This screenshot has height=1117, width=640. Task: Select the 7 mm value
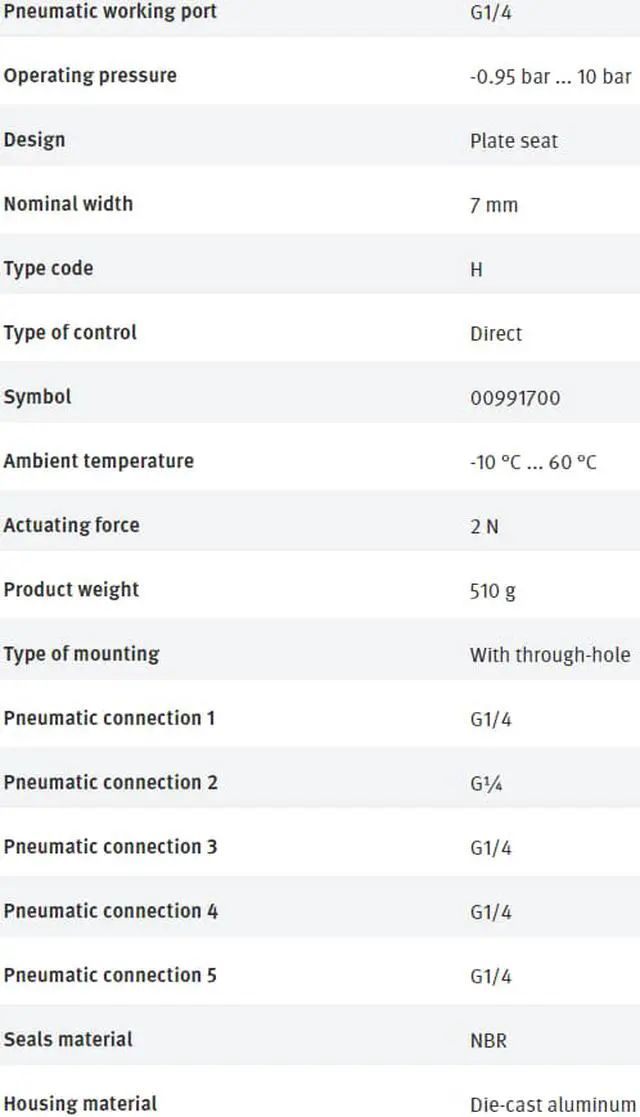pos(494,205)
